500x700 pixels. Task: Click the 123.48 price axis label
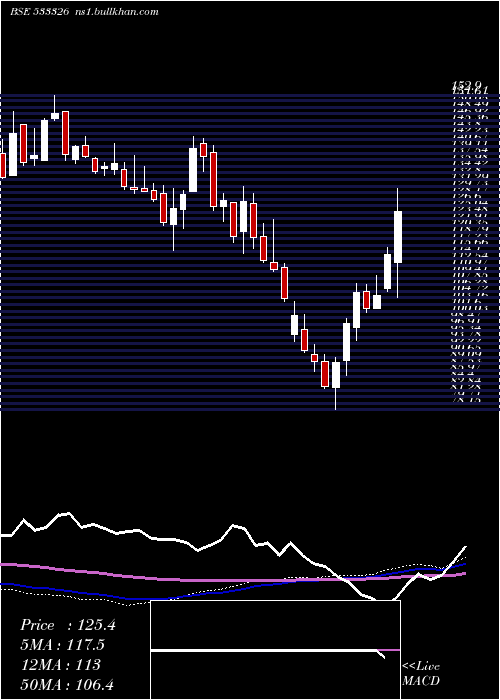point(470,209)
